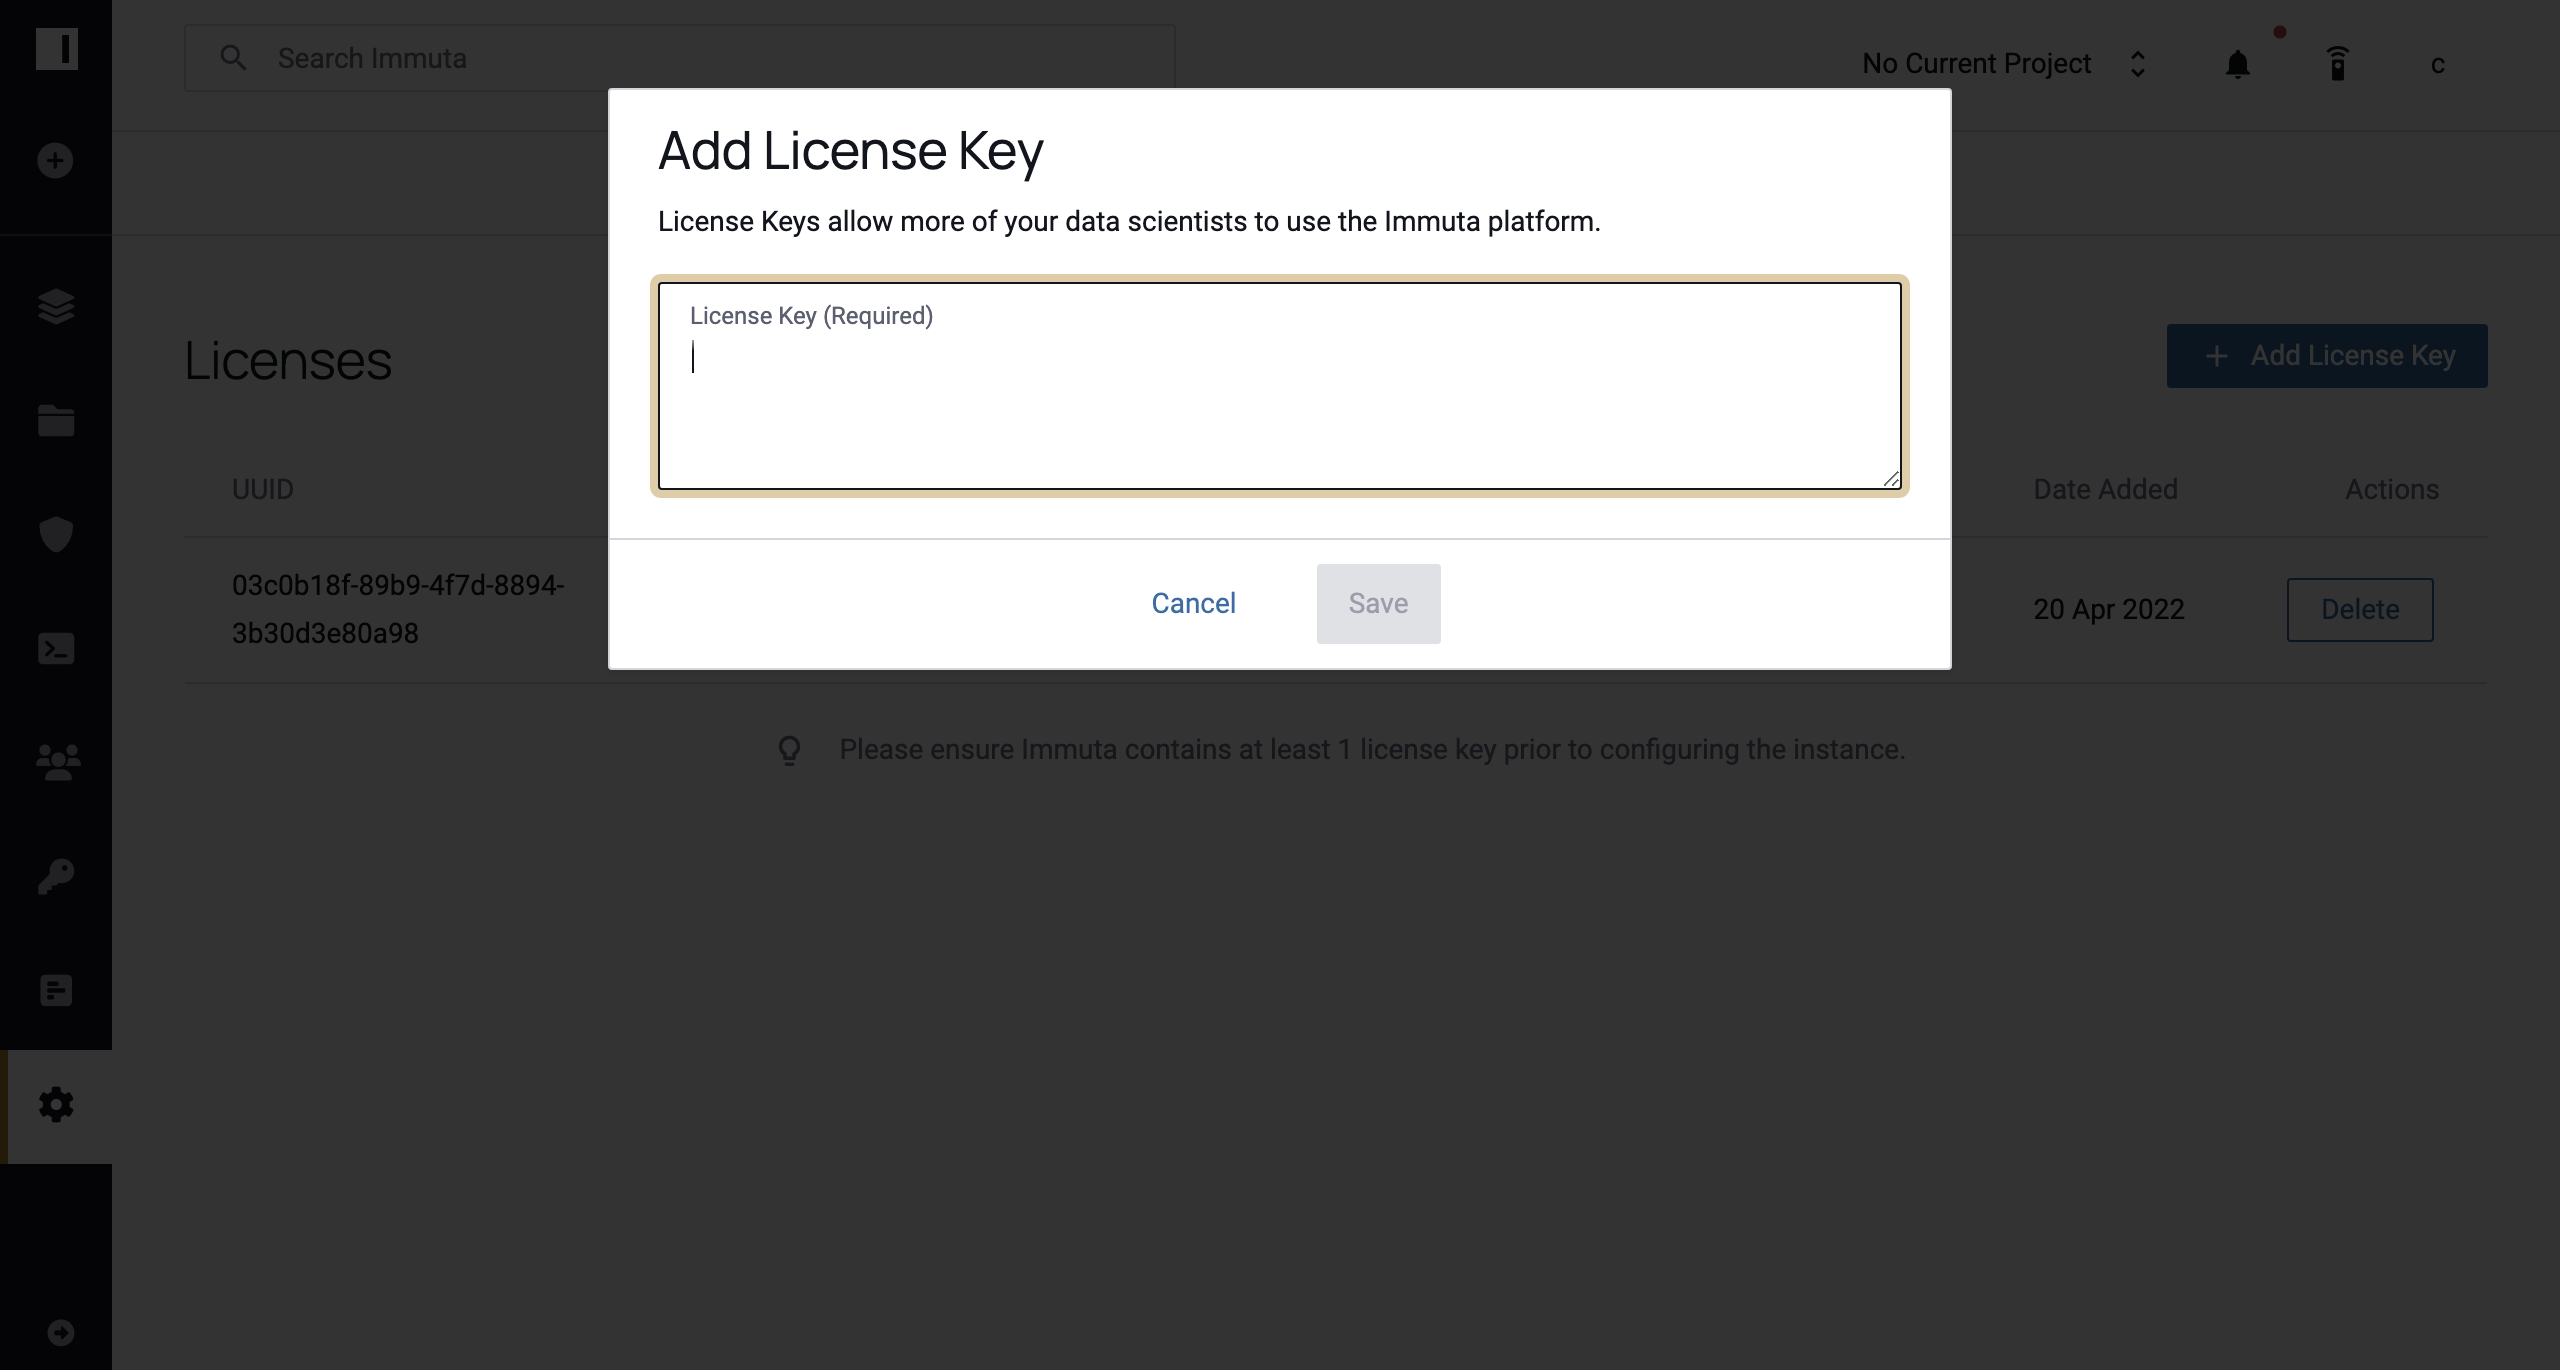Image resolution: width=2560 pixels, height=1370 pixels.
Task: Select the Shield icon in sidebar
Action: [56, 535]
